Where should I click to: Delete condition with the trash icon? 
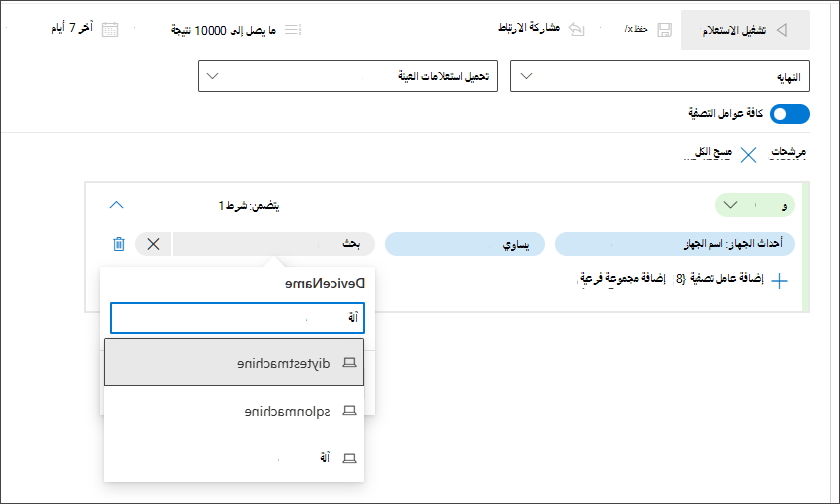pyautogui.click(x=119, y=244)
